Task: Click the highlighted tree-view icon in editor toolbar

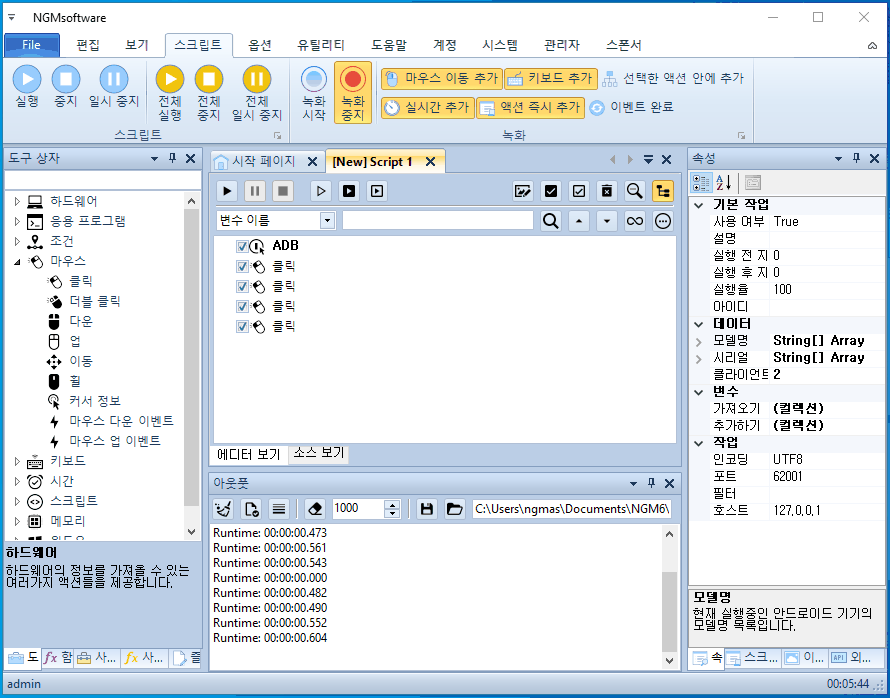Action: (663, 191)
